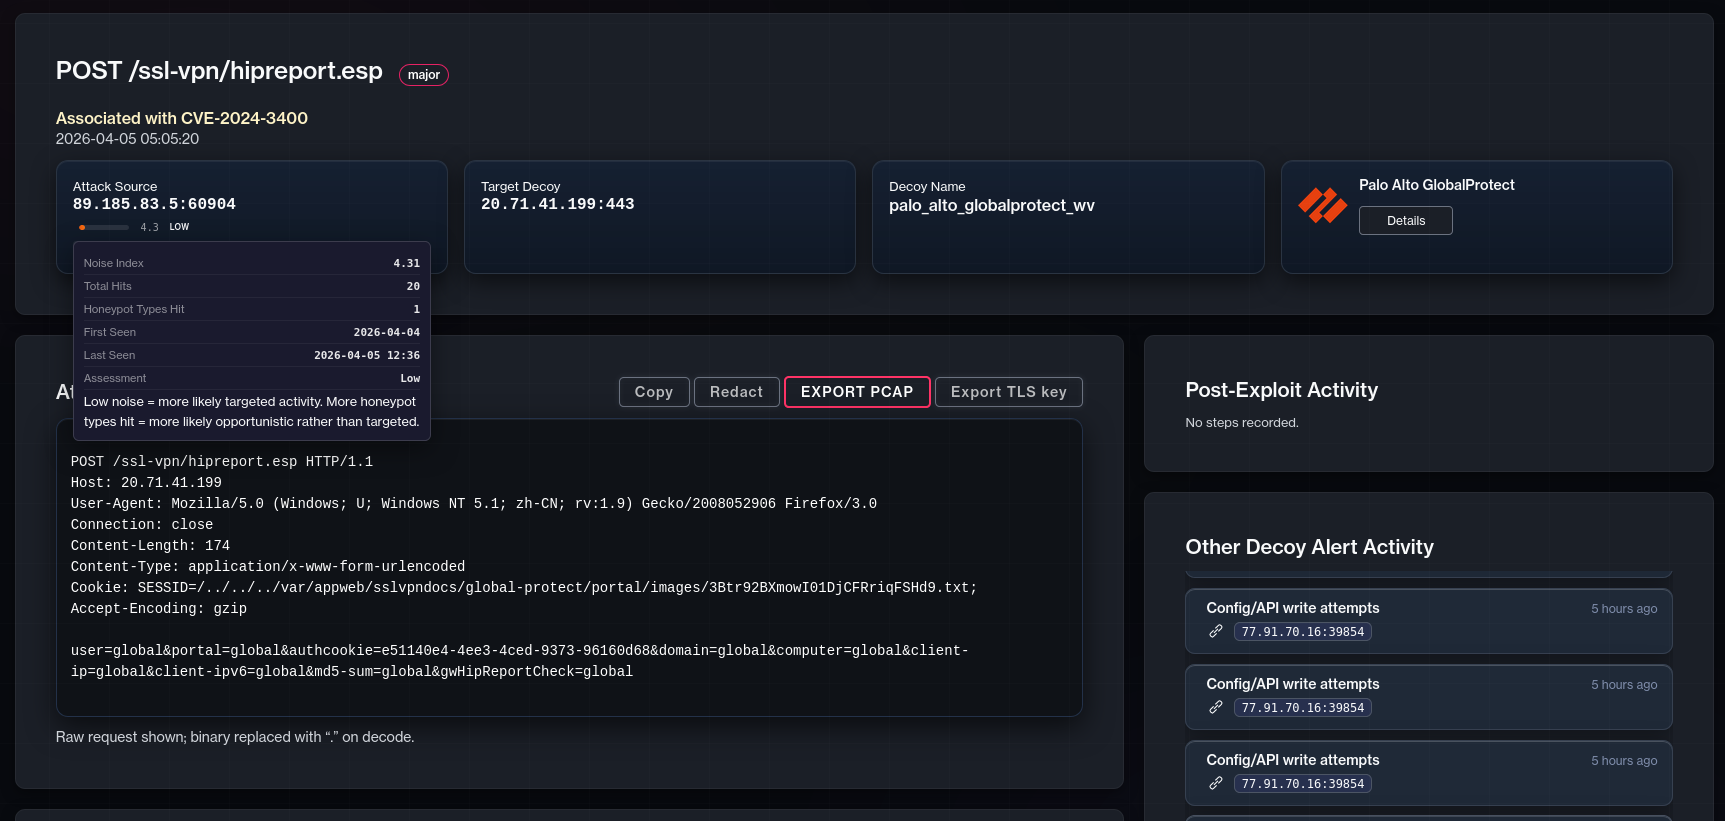Open the second Config/API write attempts title
This screenshot has height=821, width=1725.
coord(1292,684)
